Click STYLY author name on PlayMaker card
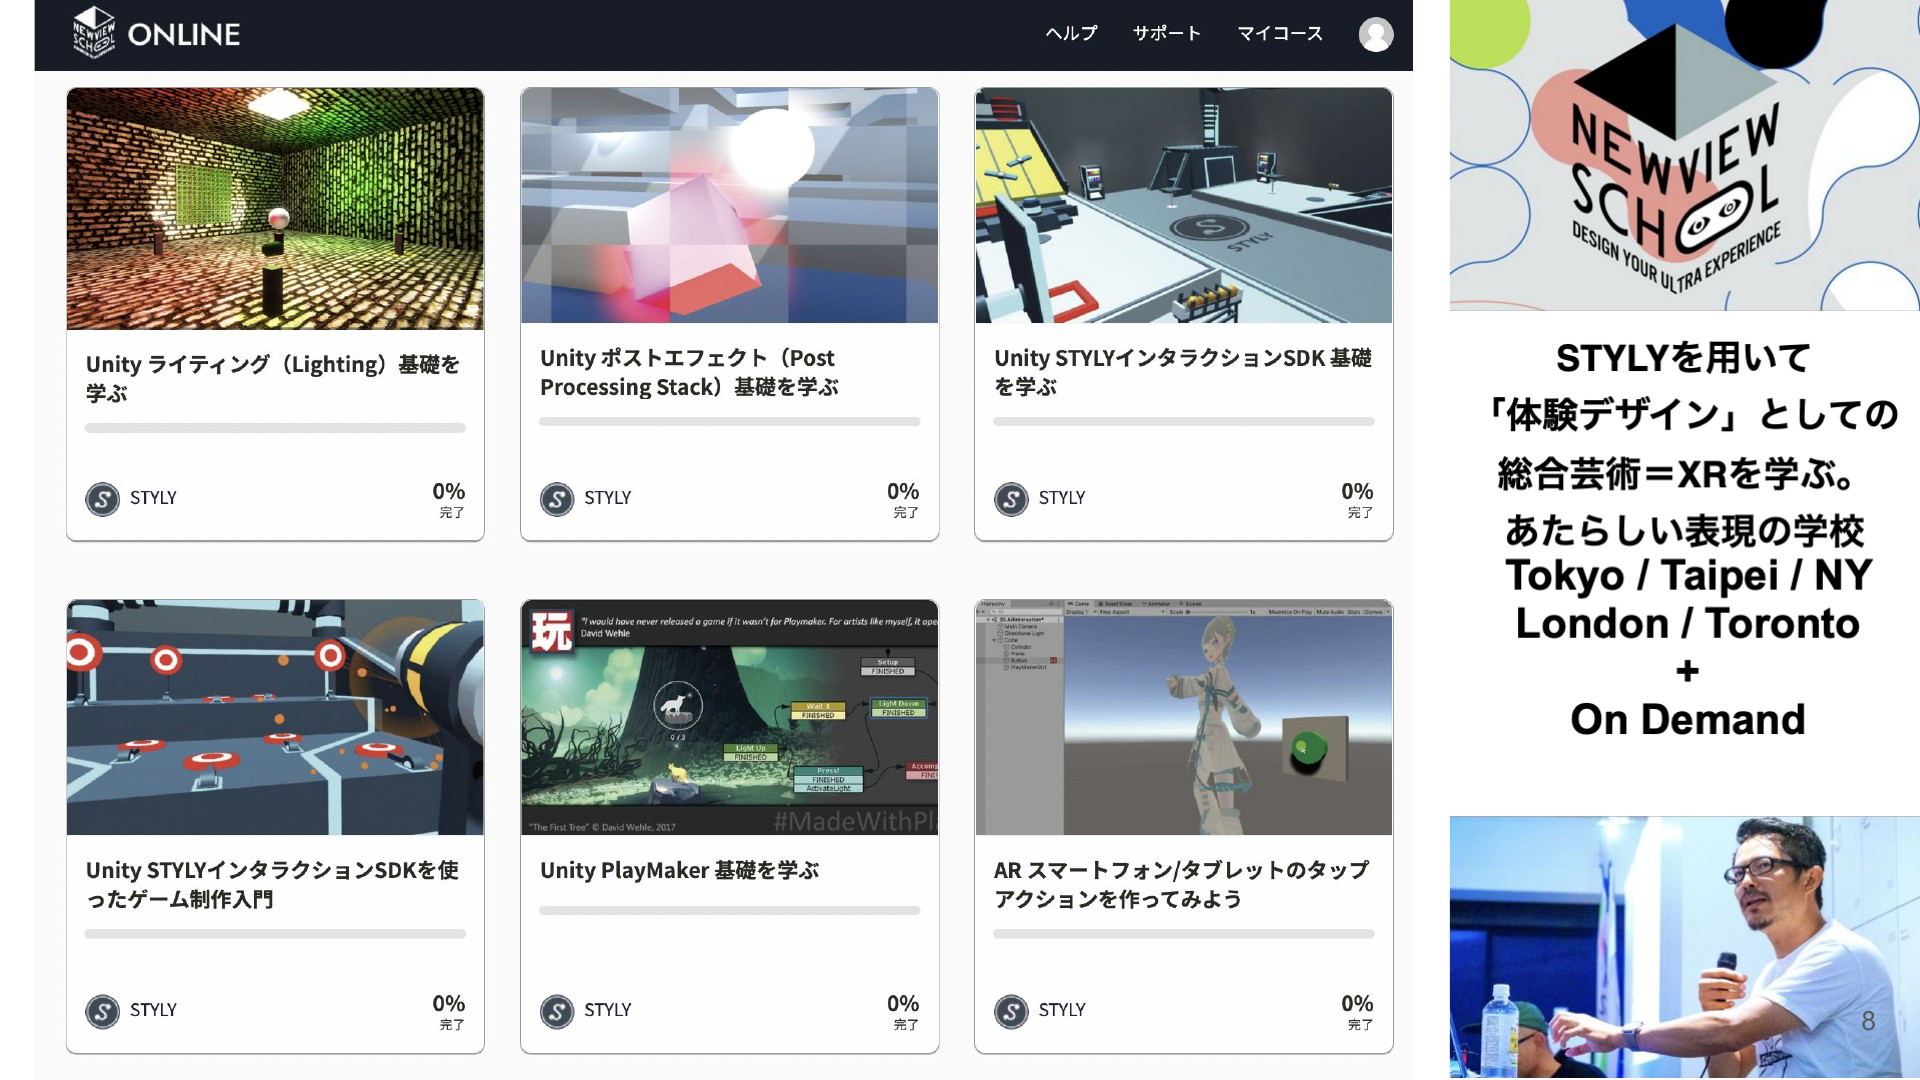 (x=607, y=1010)
